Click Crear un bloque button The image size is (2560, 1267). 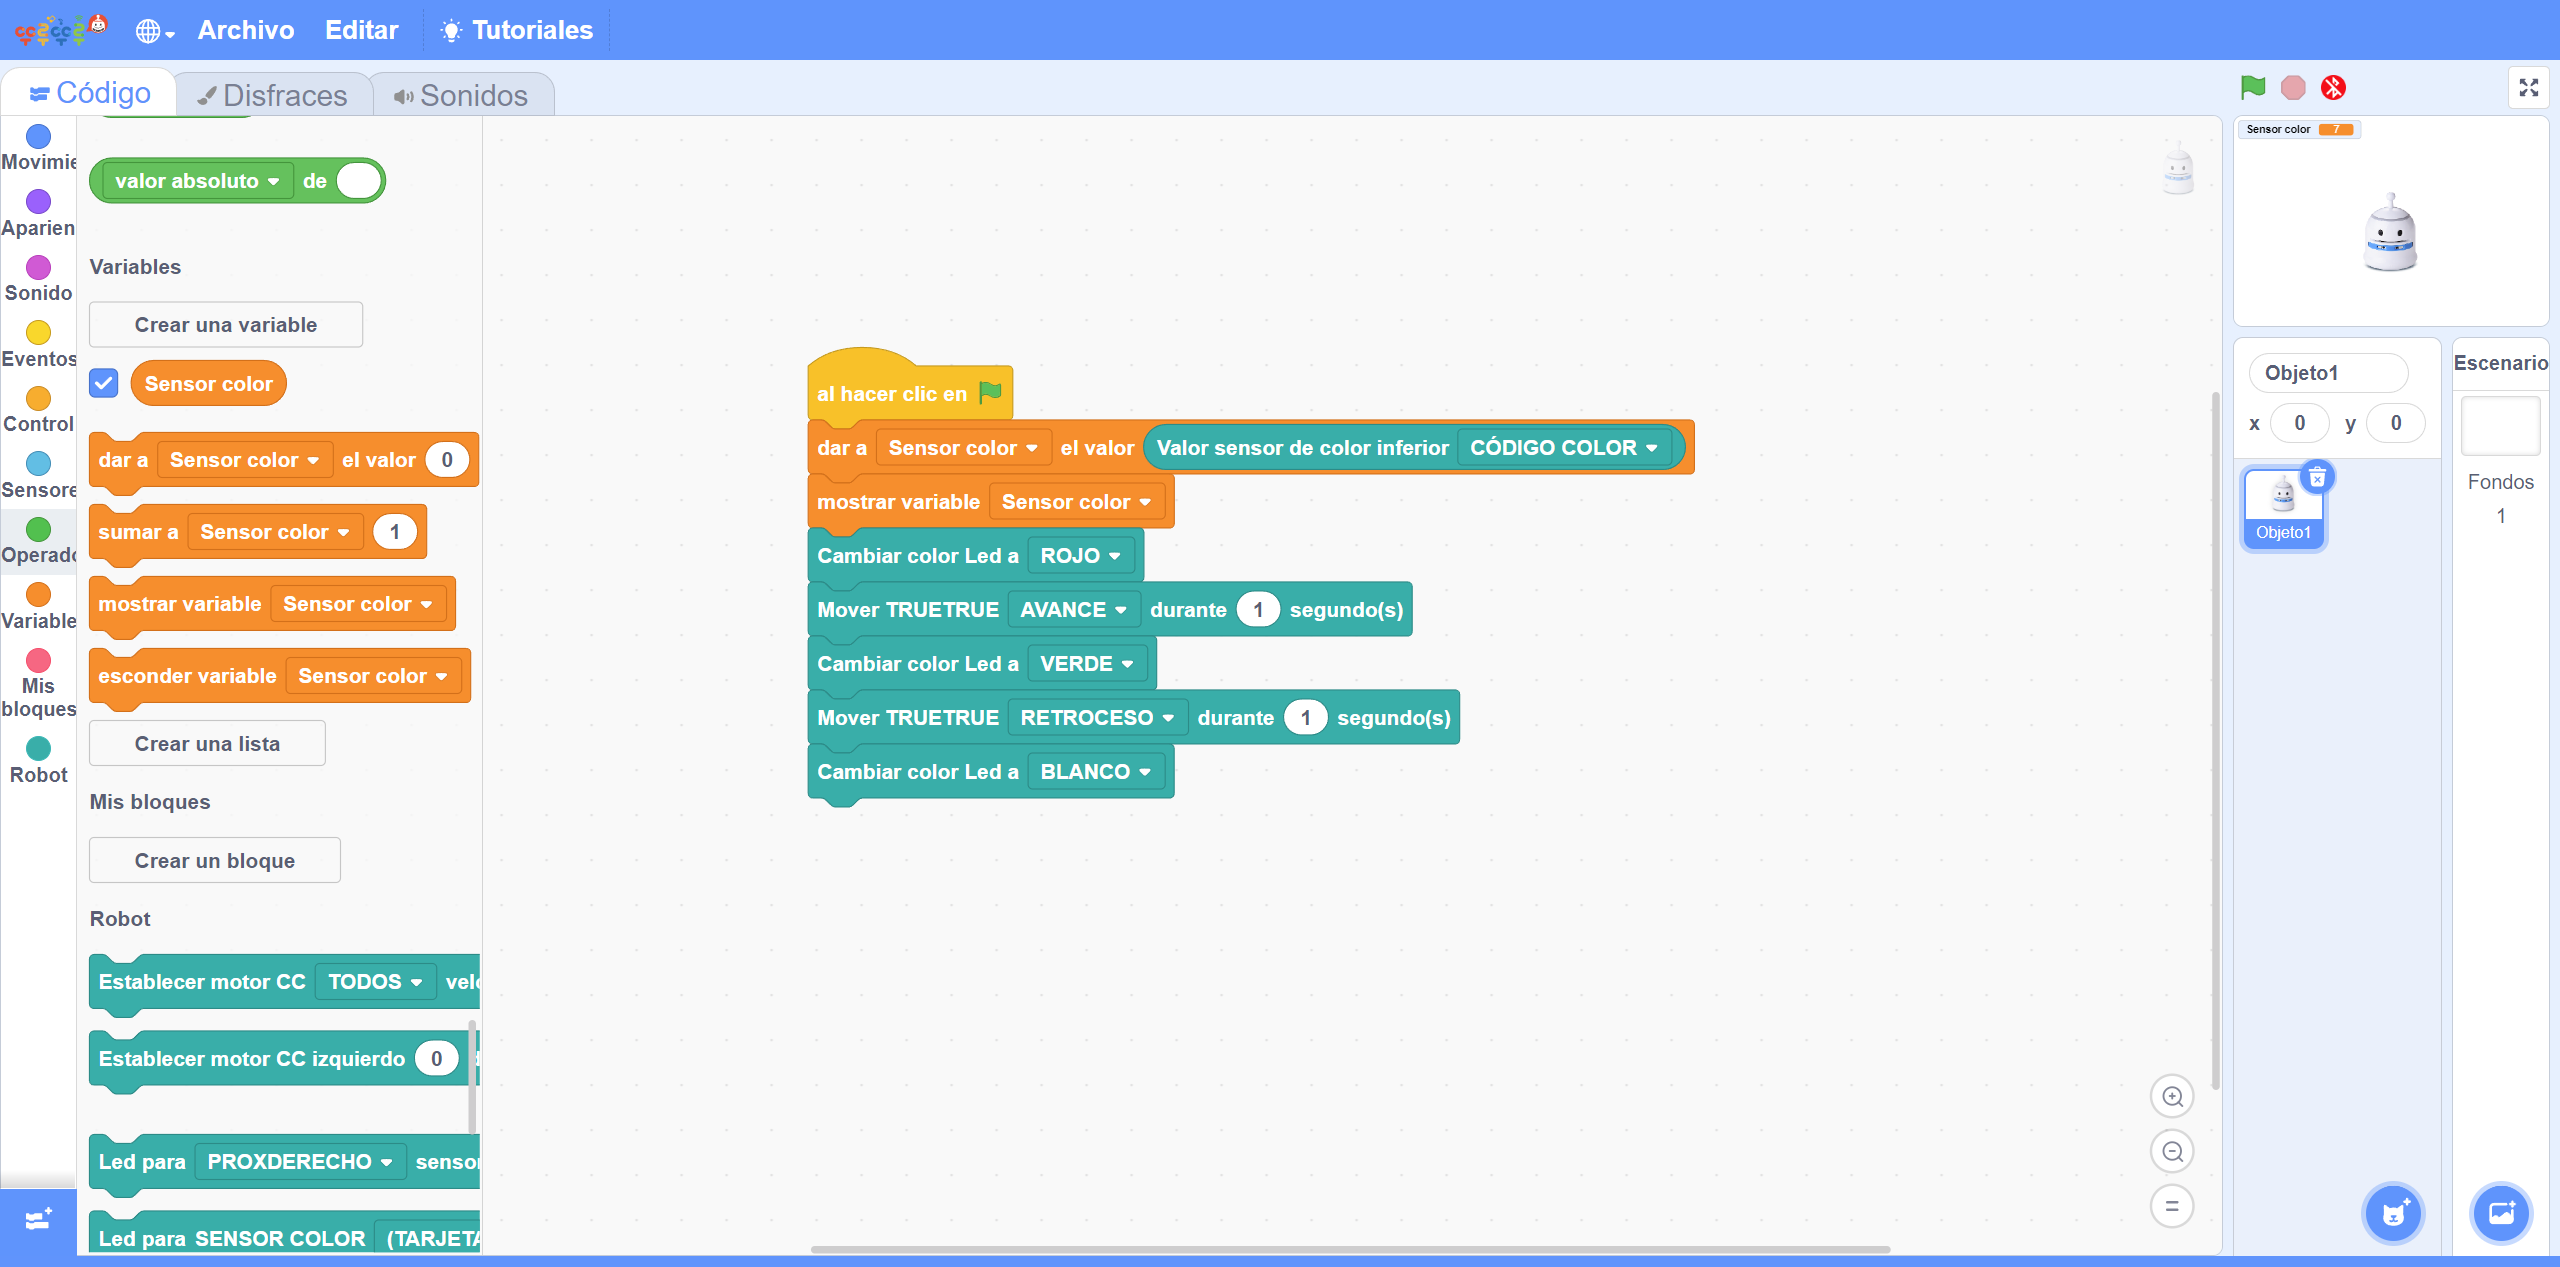[x=215, y=861]
